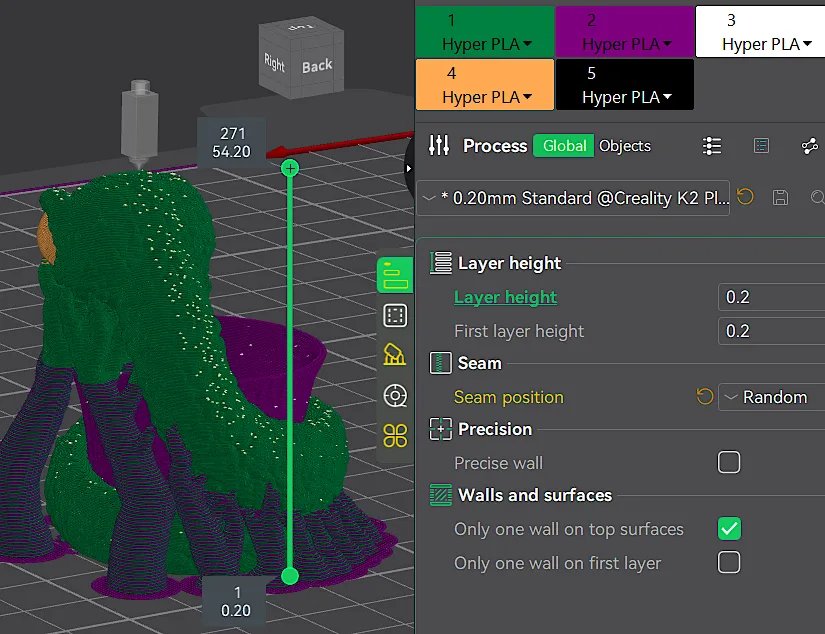Enable Only one wall on first layer

729,562
